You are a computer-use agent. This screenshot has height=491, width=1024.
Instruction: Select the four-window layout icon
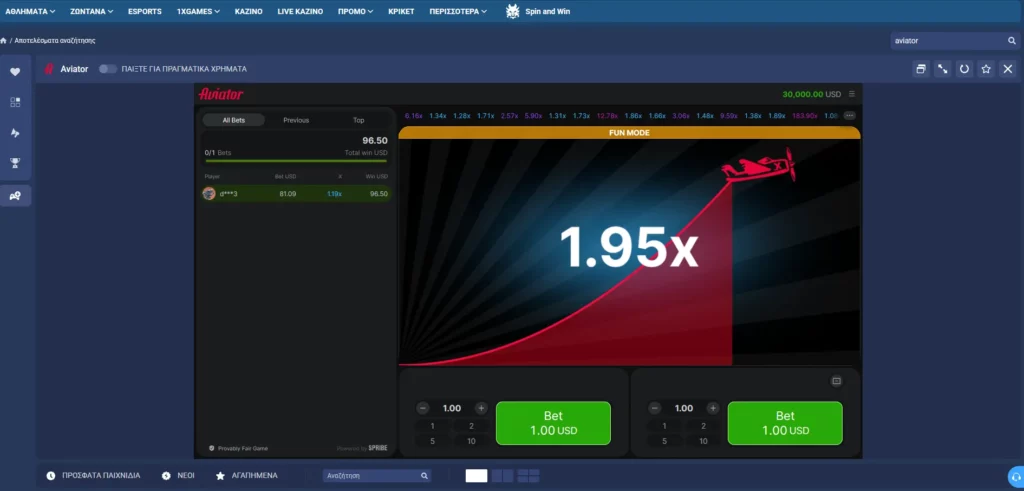tap(528, 476)
